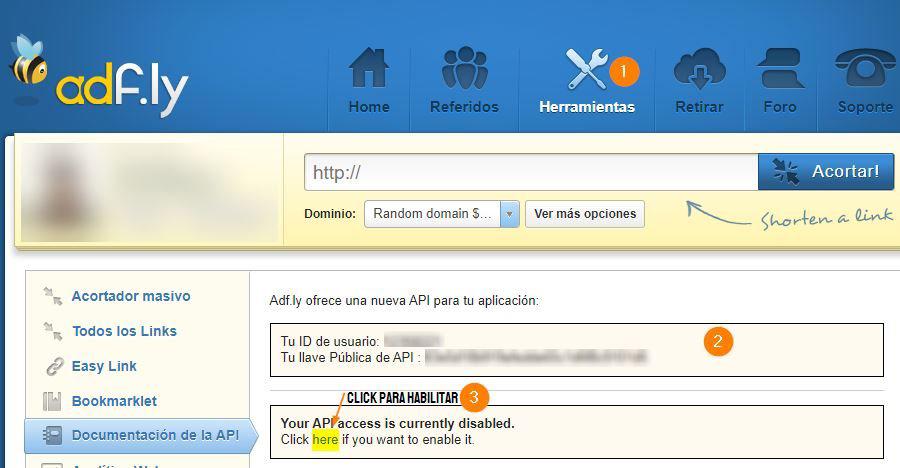The height and width of the screenshot is (468, 900).
Task: Open the Retirar cloud download icon
Action: [699, 69]
